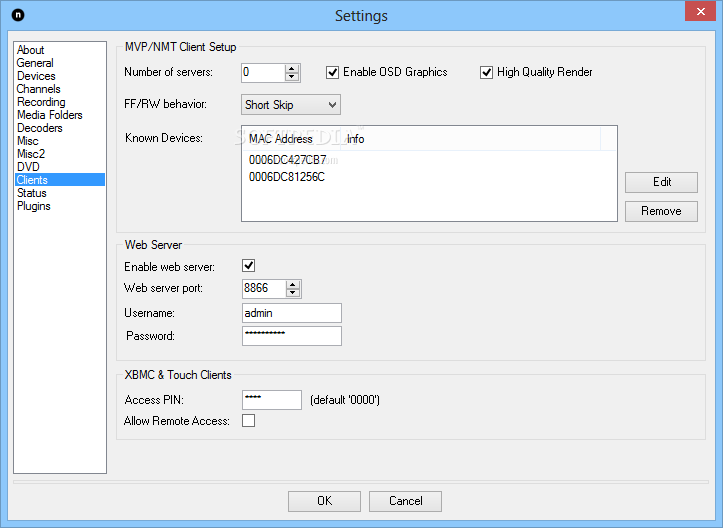This screenshot has height=528, width=723.
Task: Click the app logo icon in title bar
Action: pyautogui.click(x=18, y=15)
